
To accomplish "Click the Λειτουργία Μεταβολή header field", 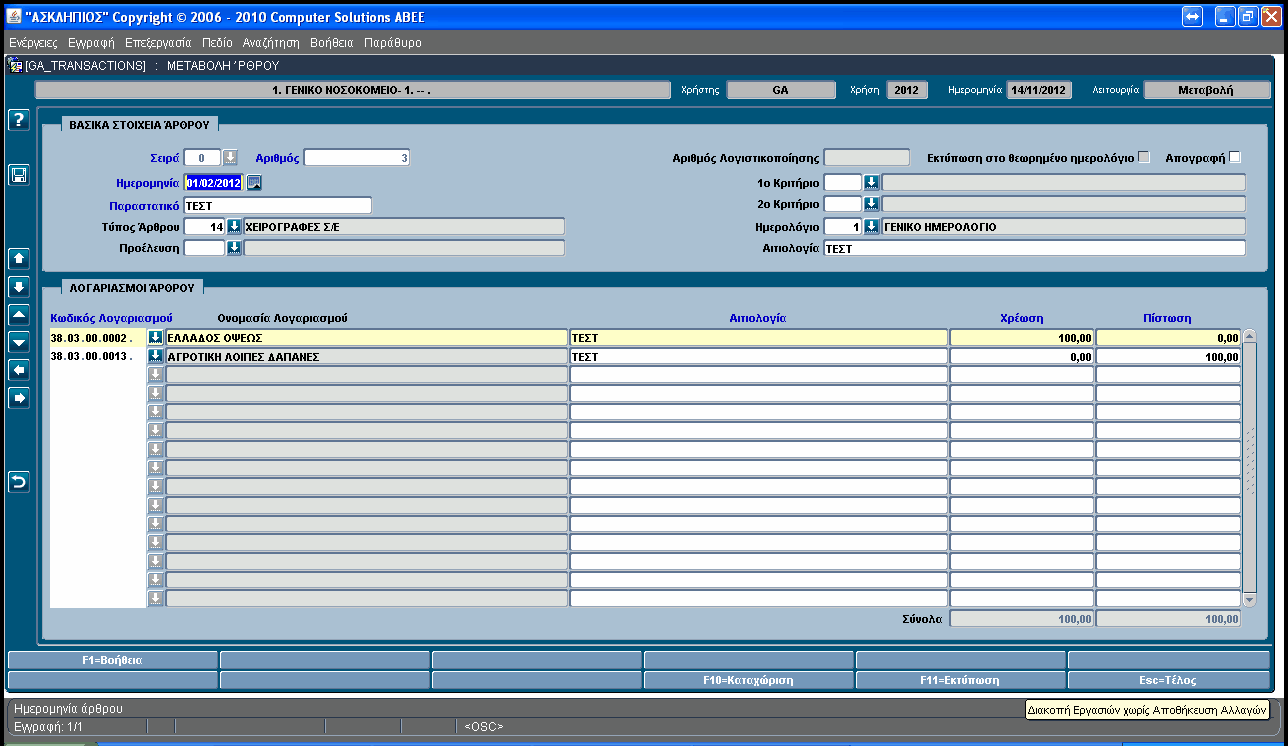I will pos(1206,89).
